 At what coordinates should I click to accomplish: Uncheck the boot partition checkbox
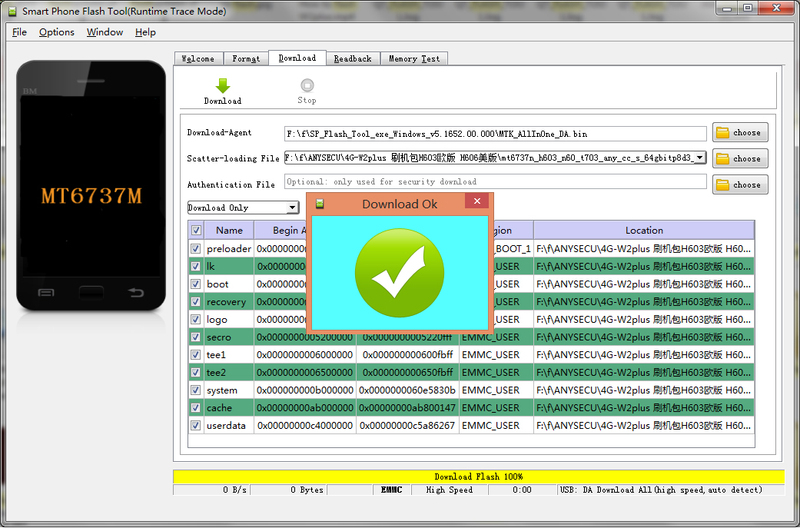tap(195, 284)
